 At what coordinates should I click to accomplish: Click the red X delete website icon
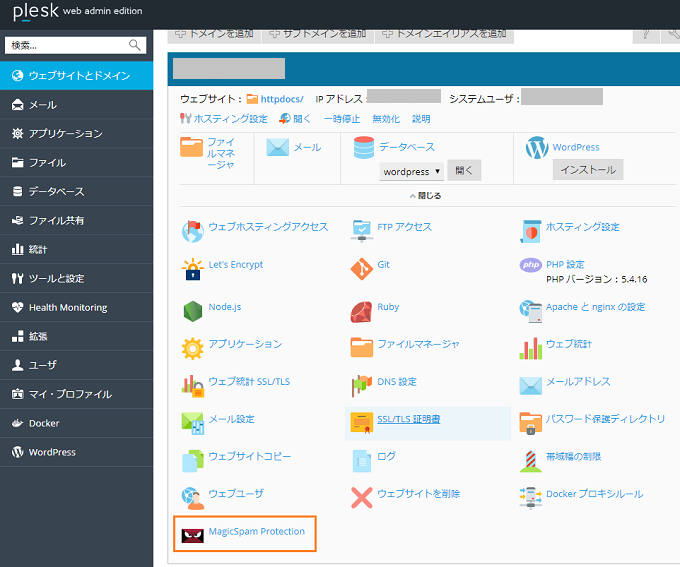coord(362,498)
